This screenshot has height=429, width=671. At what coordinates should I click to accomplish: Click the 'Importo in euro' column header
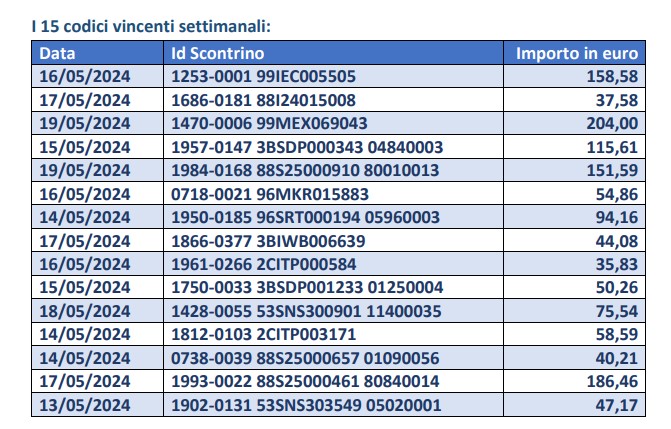574,53
